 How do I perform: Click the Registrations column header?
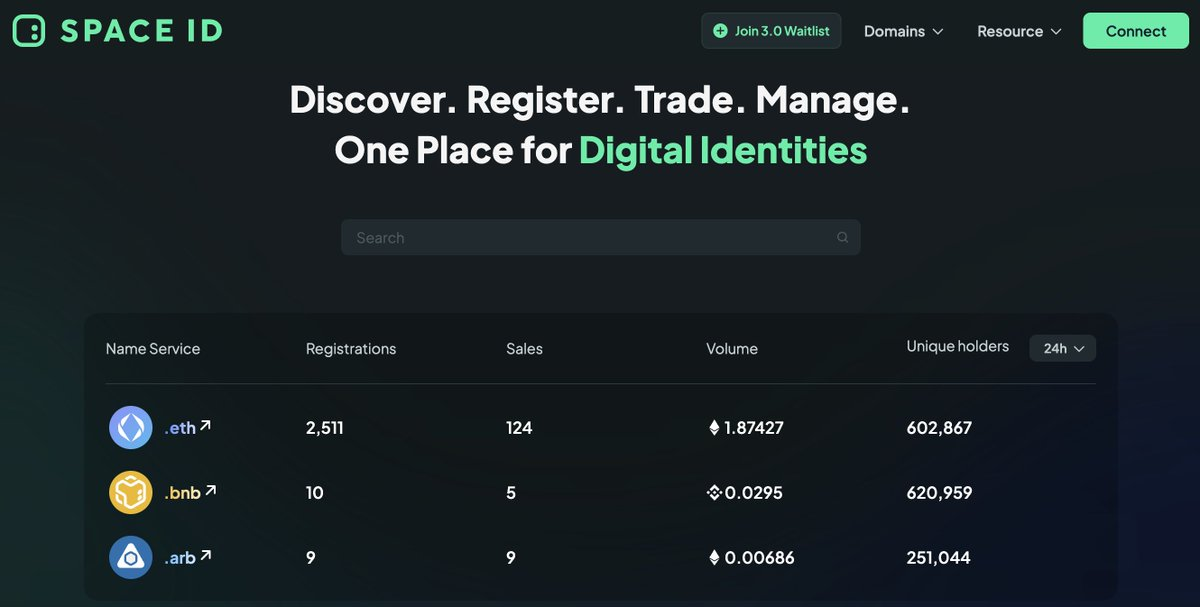click(x=351, y=349)
